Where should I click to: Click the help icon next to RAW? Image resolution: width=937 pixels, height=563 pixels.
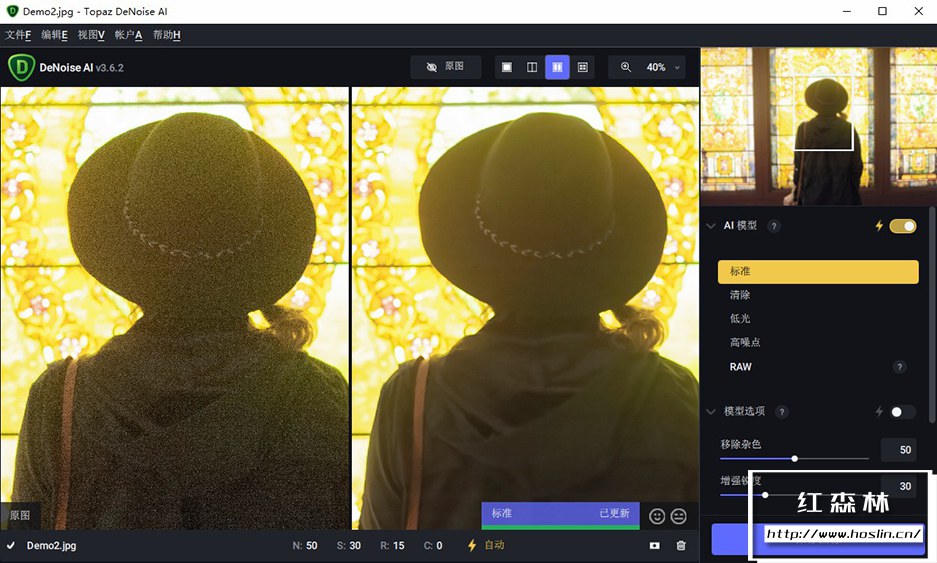pyautogui.click(x=900, y=367)
